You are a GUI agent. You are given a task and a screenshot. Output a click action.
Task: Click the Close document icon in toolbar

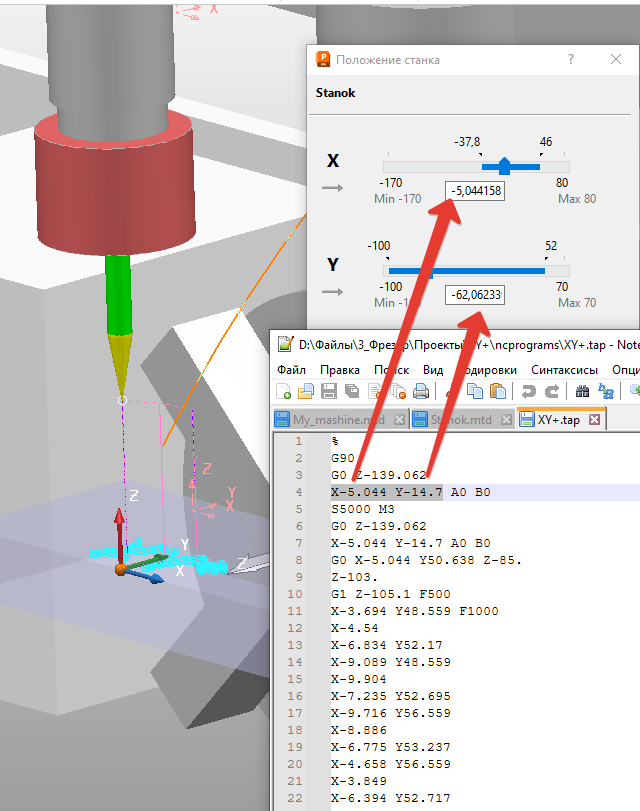(375, 391)
